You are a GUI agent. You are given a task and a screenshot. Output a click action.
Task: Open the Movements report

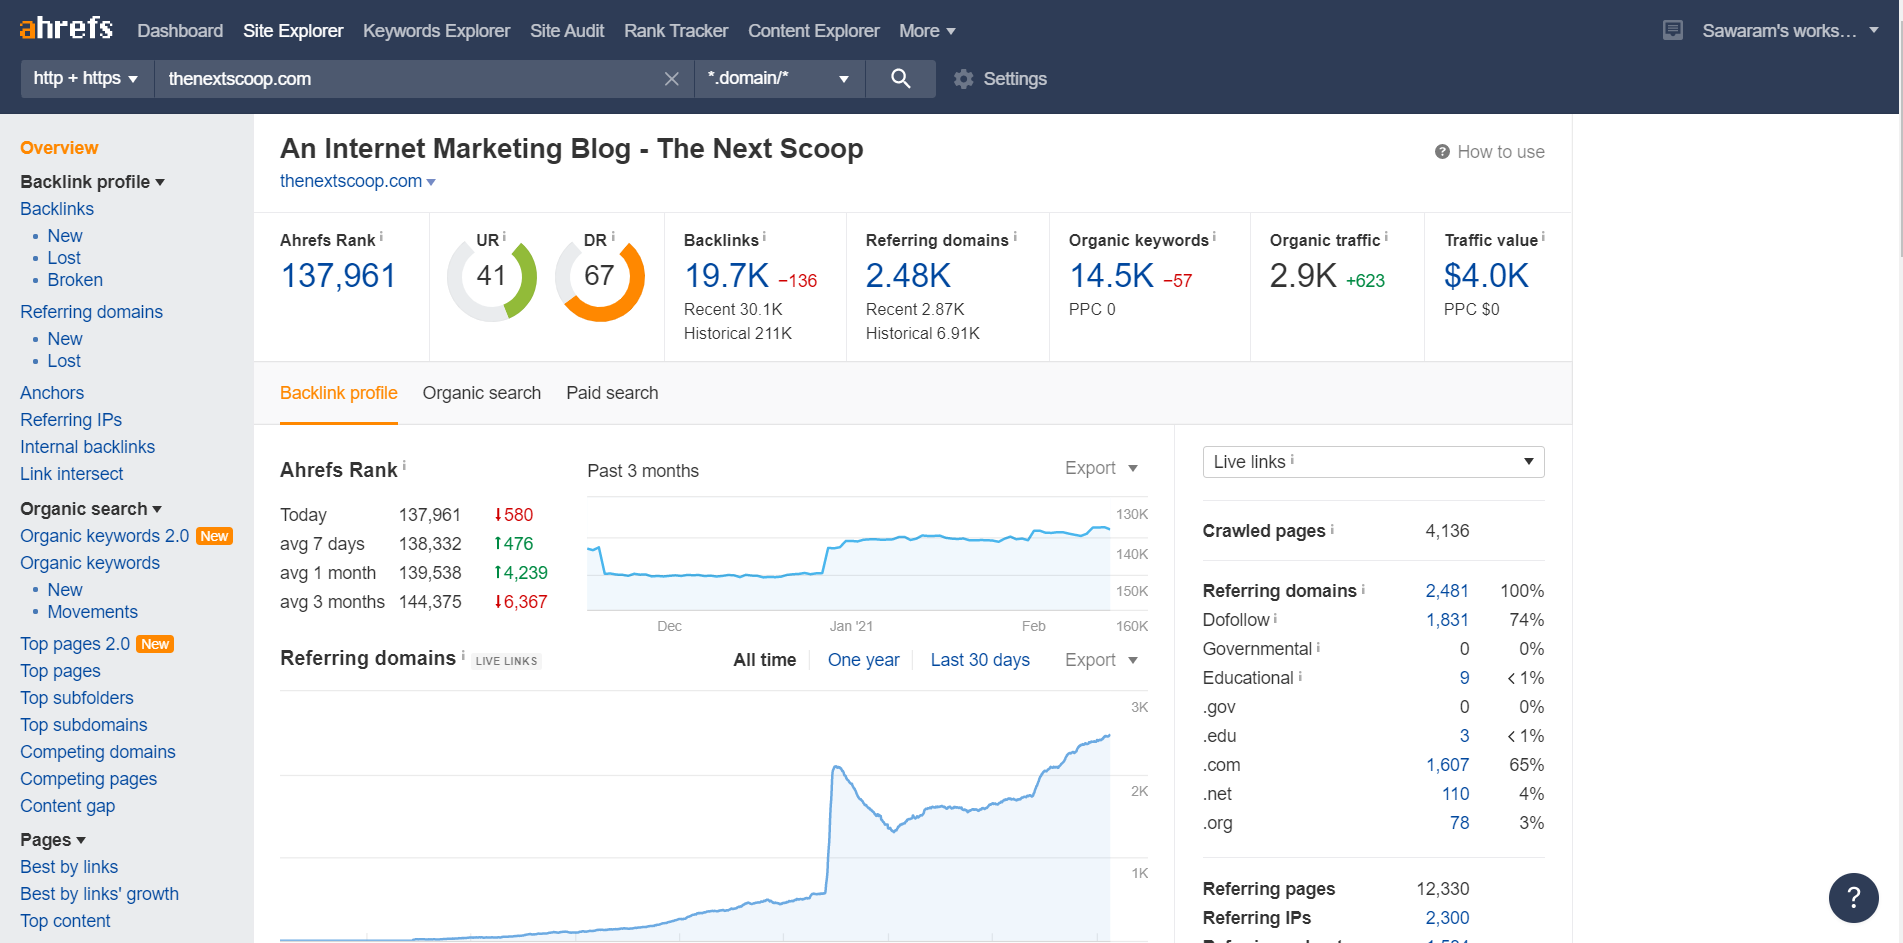click(x=93, y=612)
